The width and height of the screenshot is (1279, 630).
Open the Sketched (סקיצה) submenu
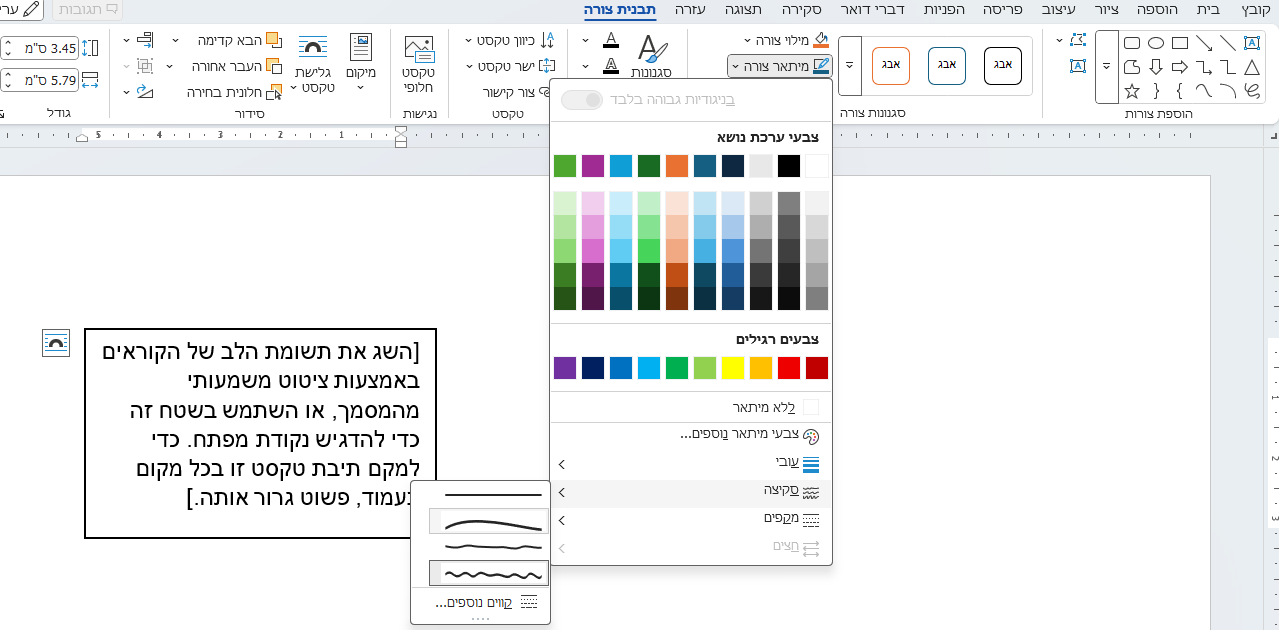point(691,492)
